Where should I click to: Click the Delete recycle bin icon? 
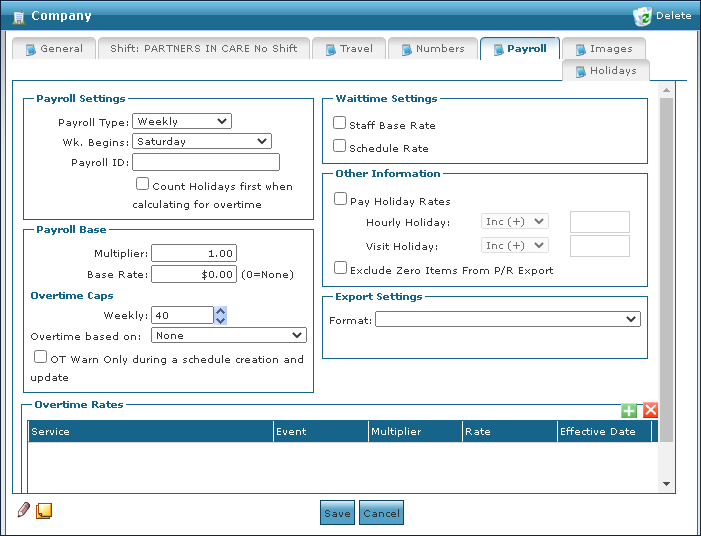click(642, 16)
